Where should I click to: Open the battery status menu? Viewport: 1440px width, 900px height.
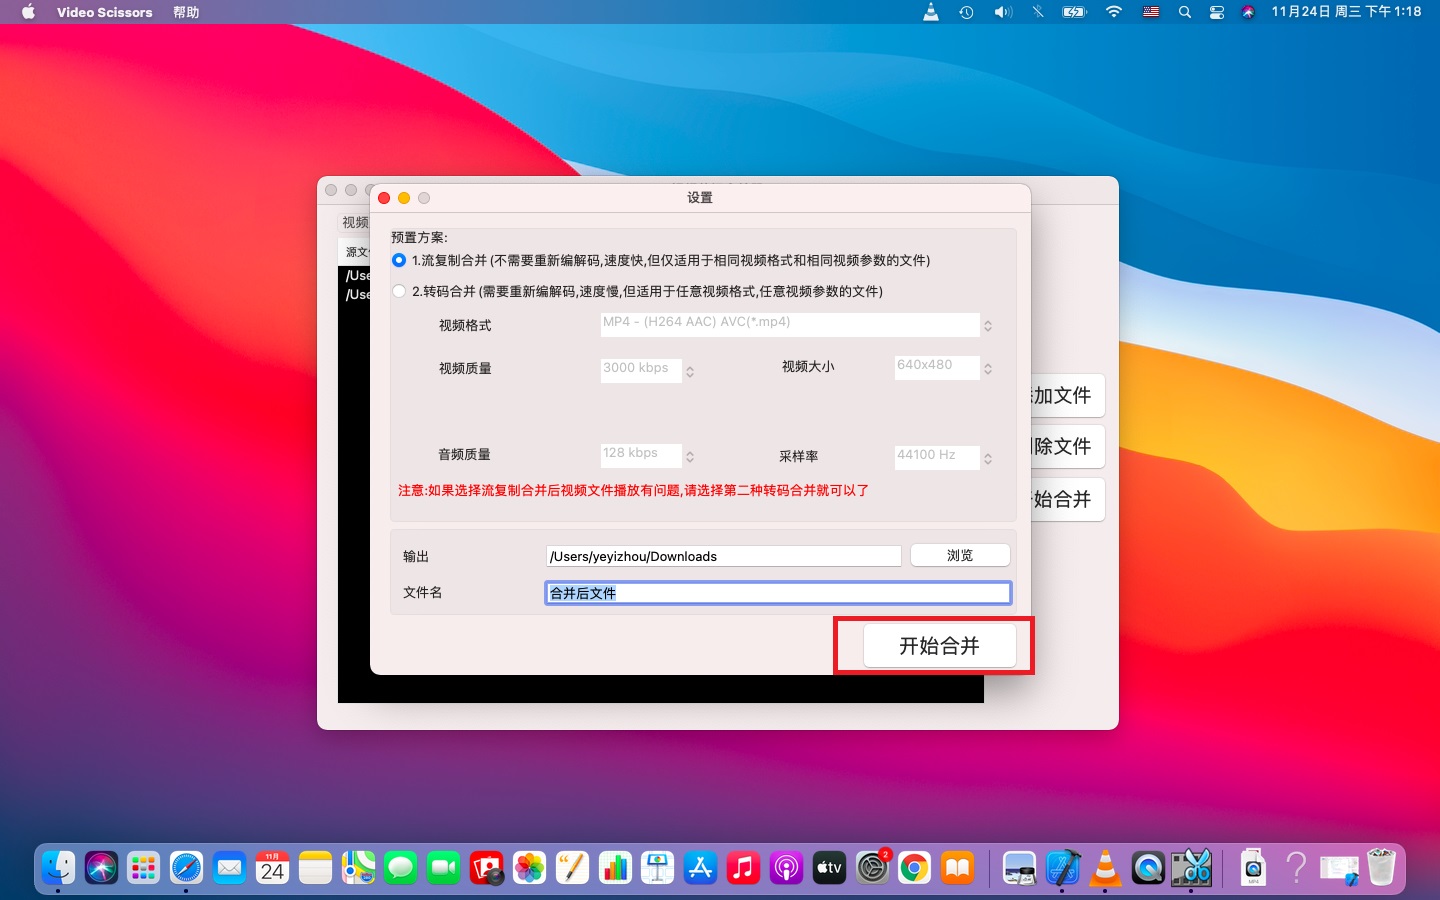pyautogui.click(x=1075, y=12)
